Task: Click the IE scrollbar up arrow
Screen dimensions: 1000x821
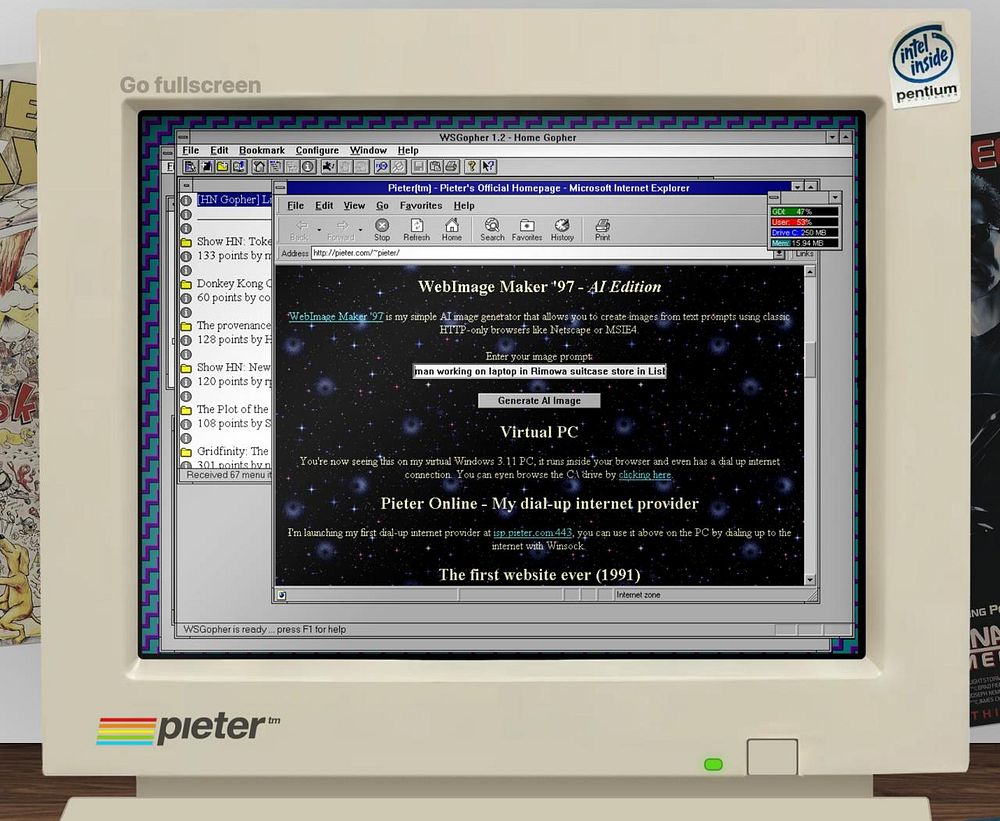Action: point(810,272)
